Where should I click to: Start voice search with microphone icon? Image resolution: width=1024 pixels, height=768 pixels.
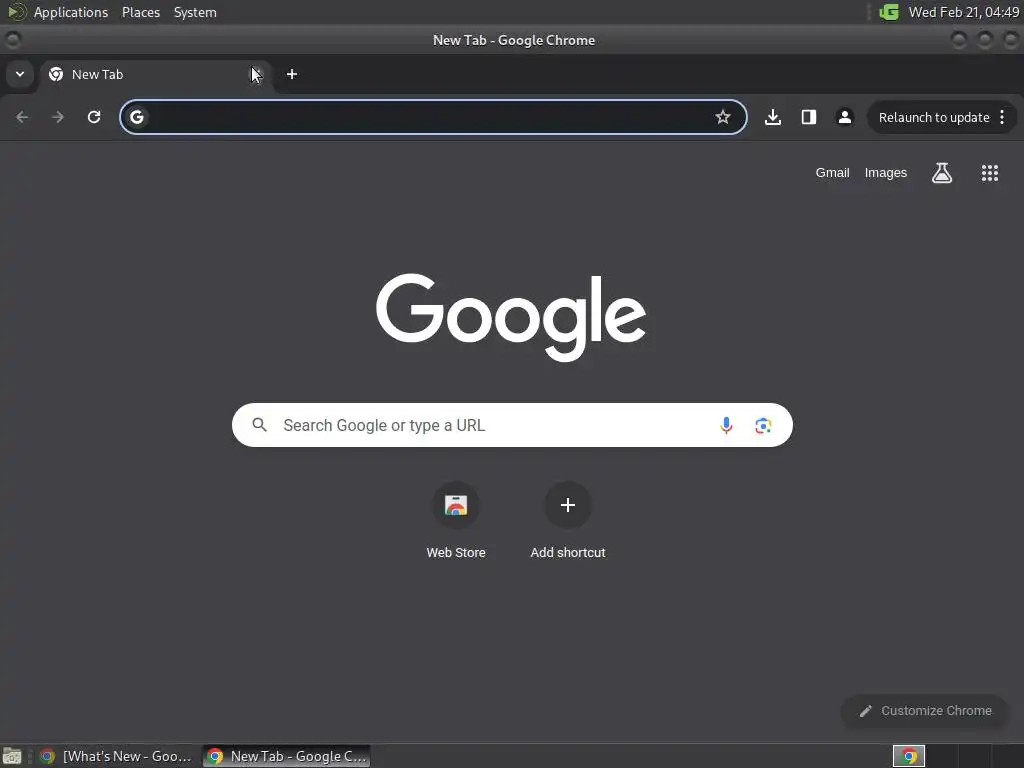pyautogui.click(x=726, y=425)
